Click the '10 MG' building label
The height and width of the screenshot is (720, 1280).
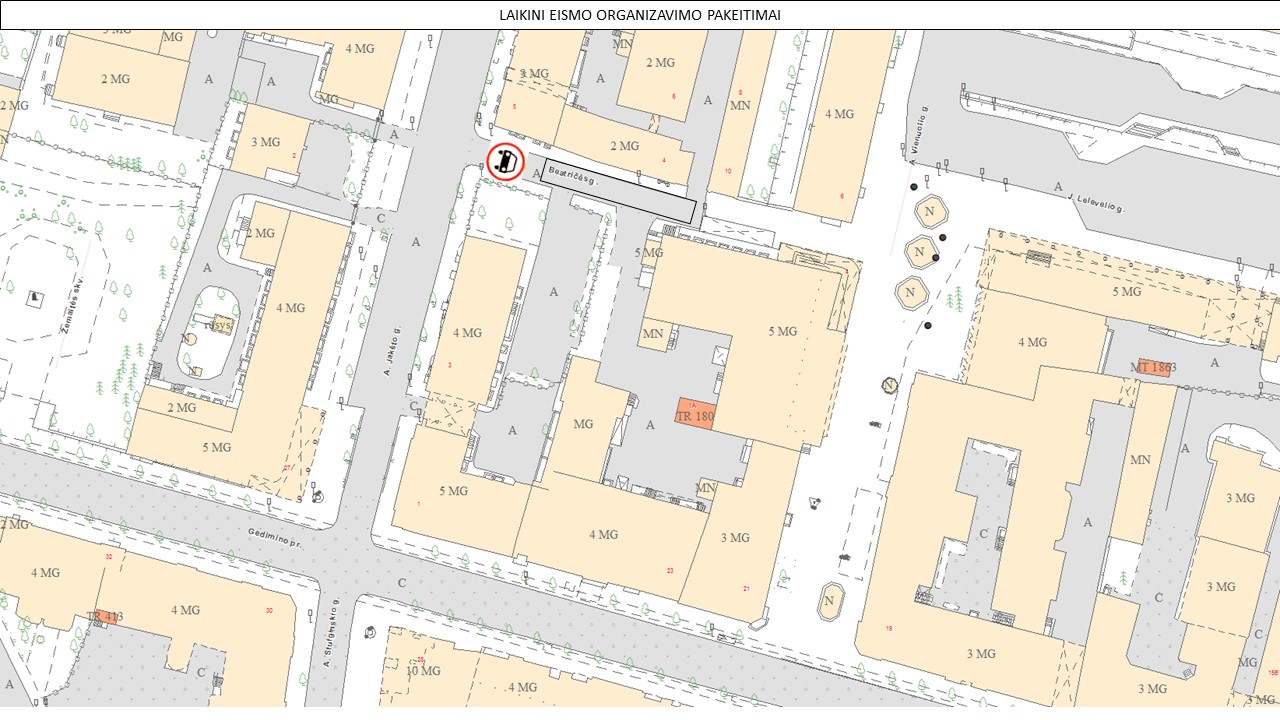[423, 670]
